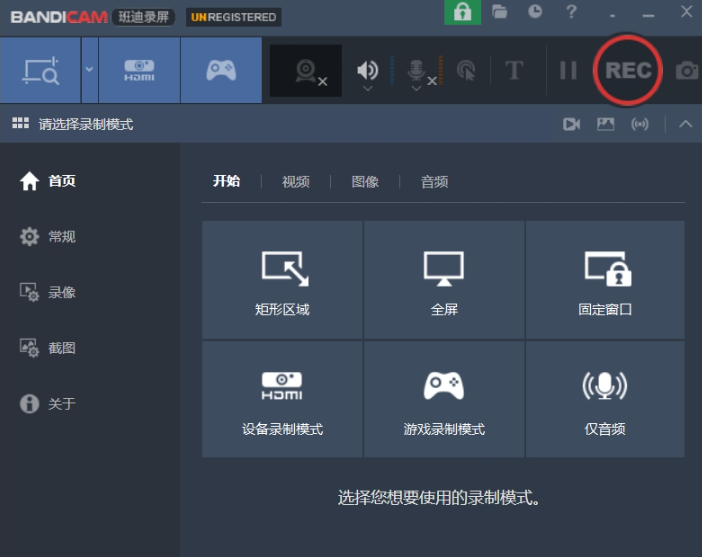The height and width of the screenshot is (557, 702).
Task: Select screen rectangle recording mode in toolbar
Action: 40,71
